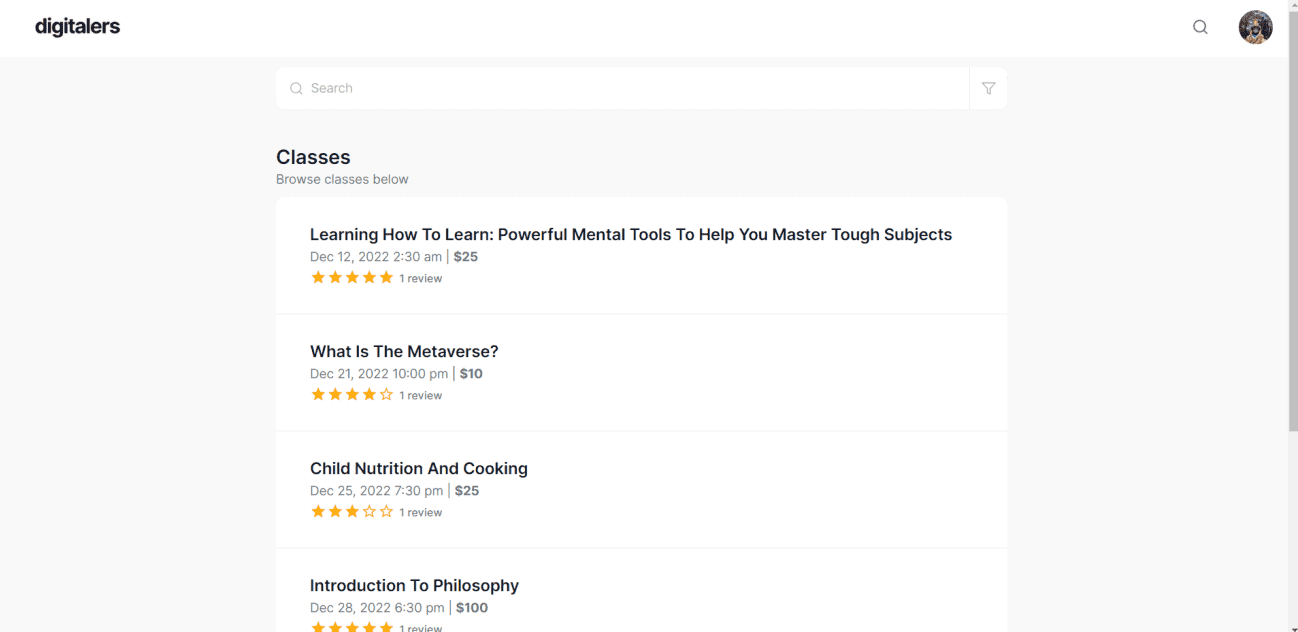Focus the classes Search input field
Screen dimensions: 1298x632
[636, 88]
